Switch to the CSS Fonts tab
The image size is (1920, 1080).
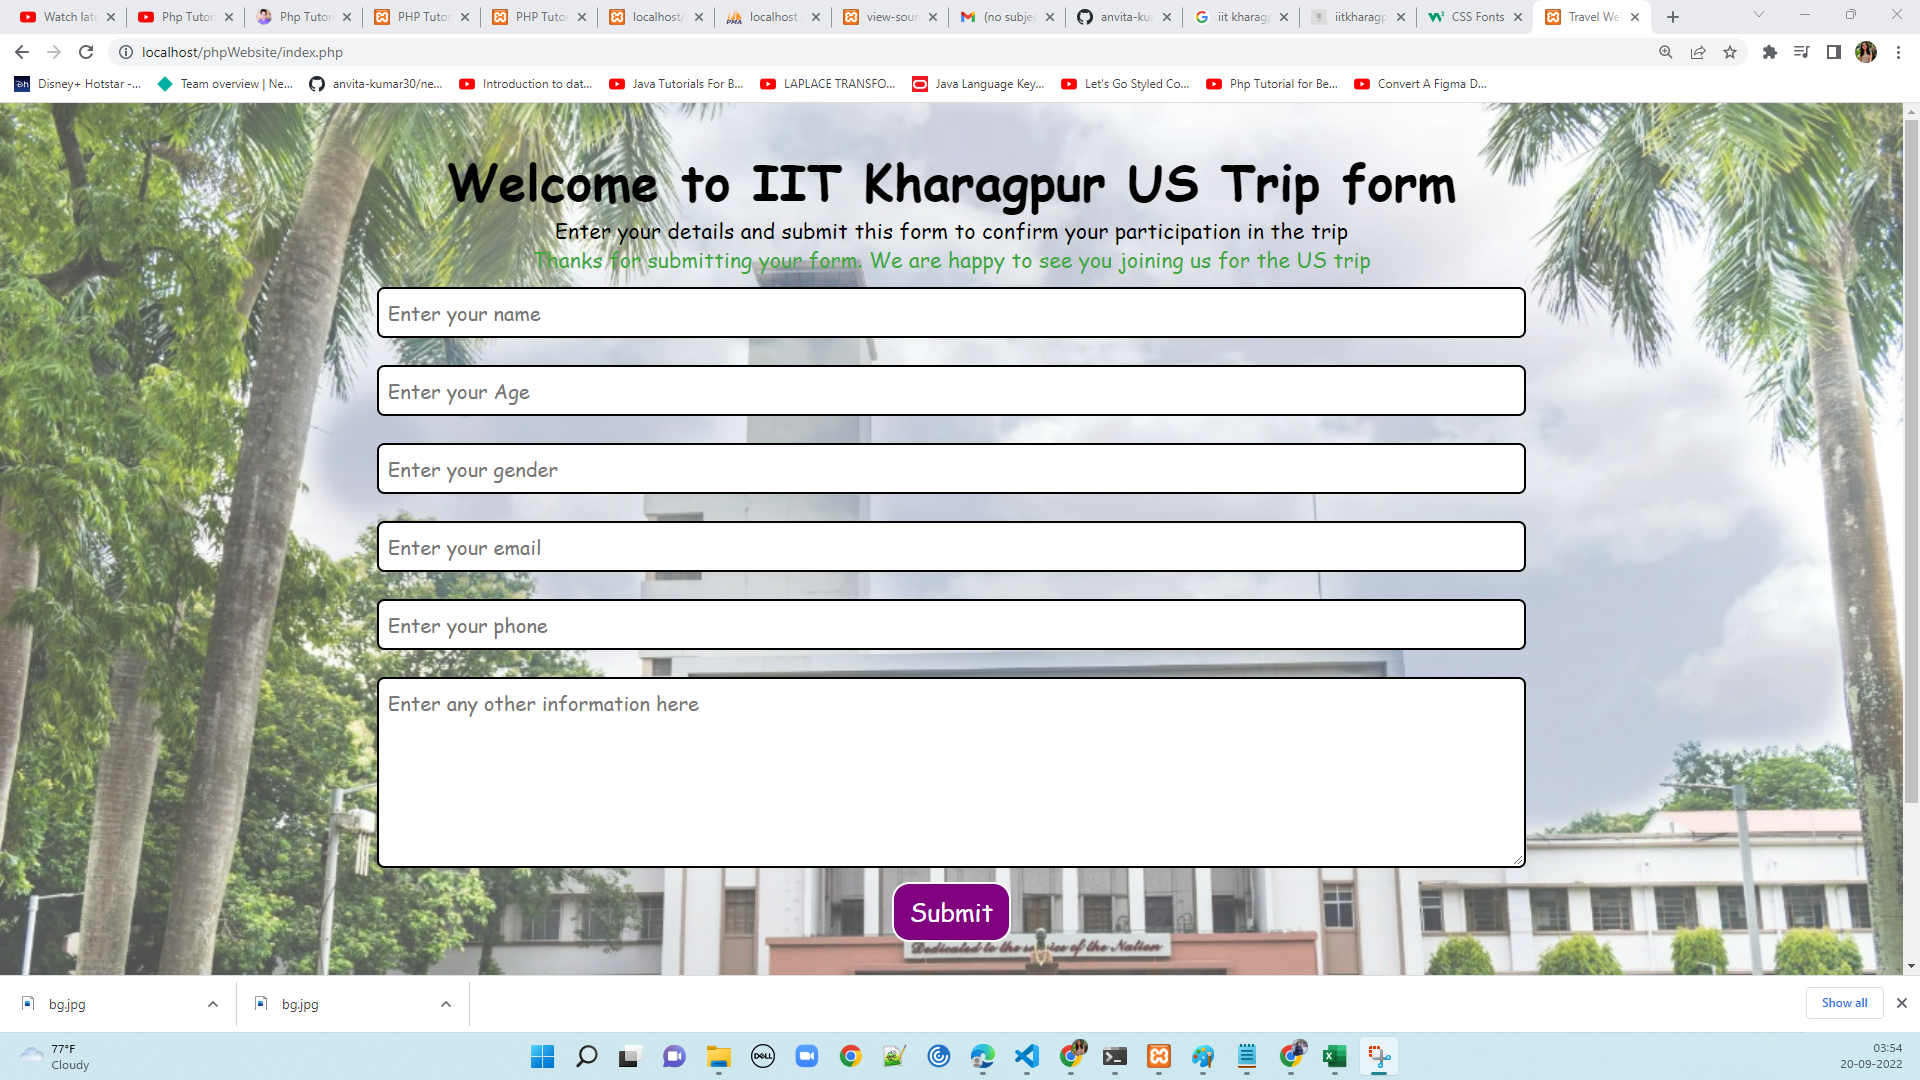click(x=1475, y=17)
